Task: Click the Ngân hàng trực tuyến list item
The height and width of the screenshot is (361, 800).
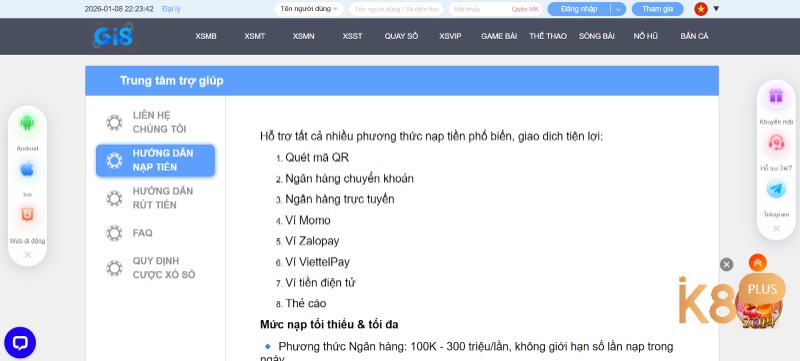Action: (x=340, y=199)
